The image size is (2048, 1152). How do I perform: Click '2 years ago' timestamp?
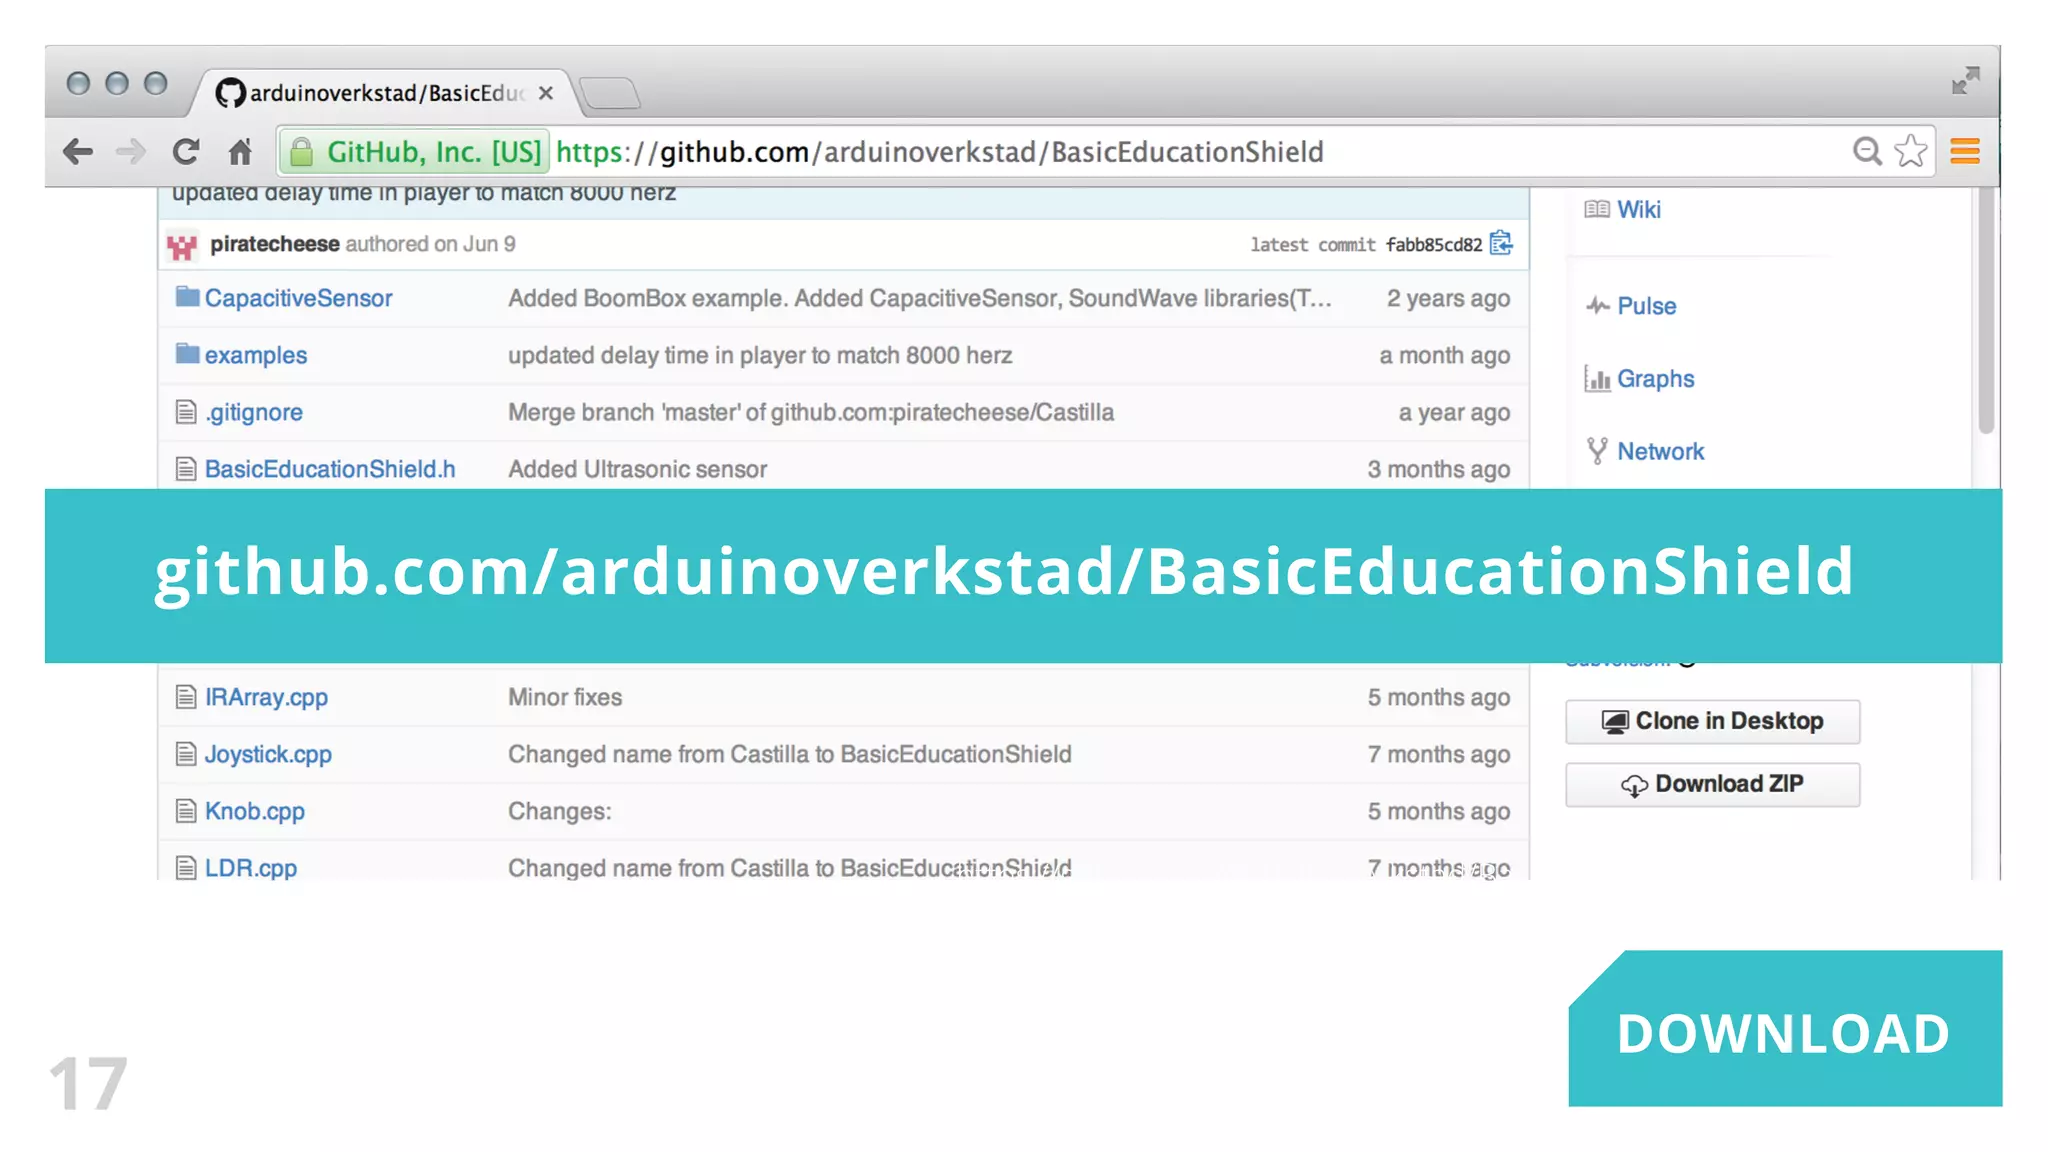(1448, 298)
